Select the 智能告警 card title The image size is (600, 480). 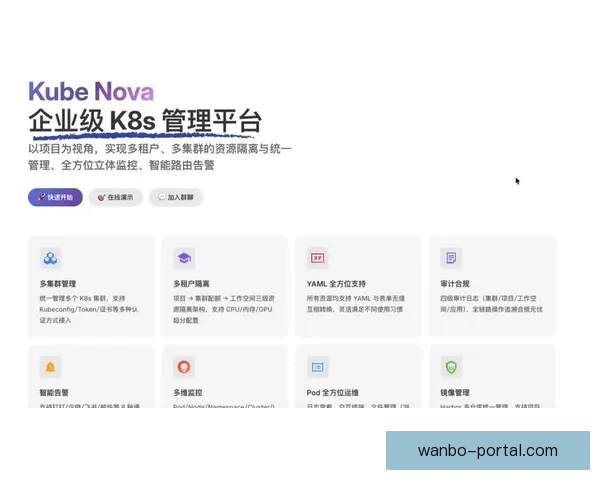point(54,392)
